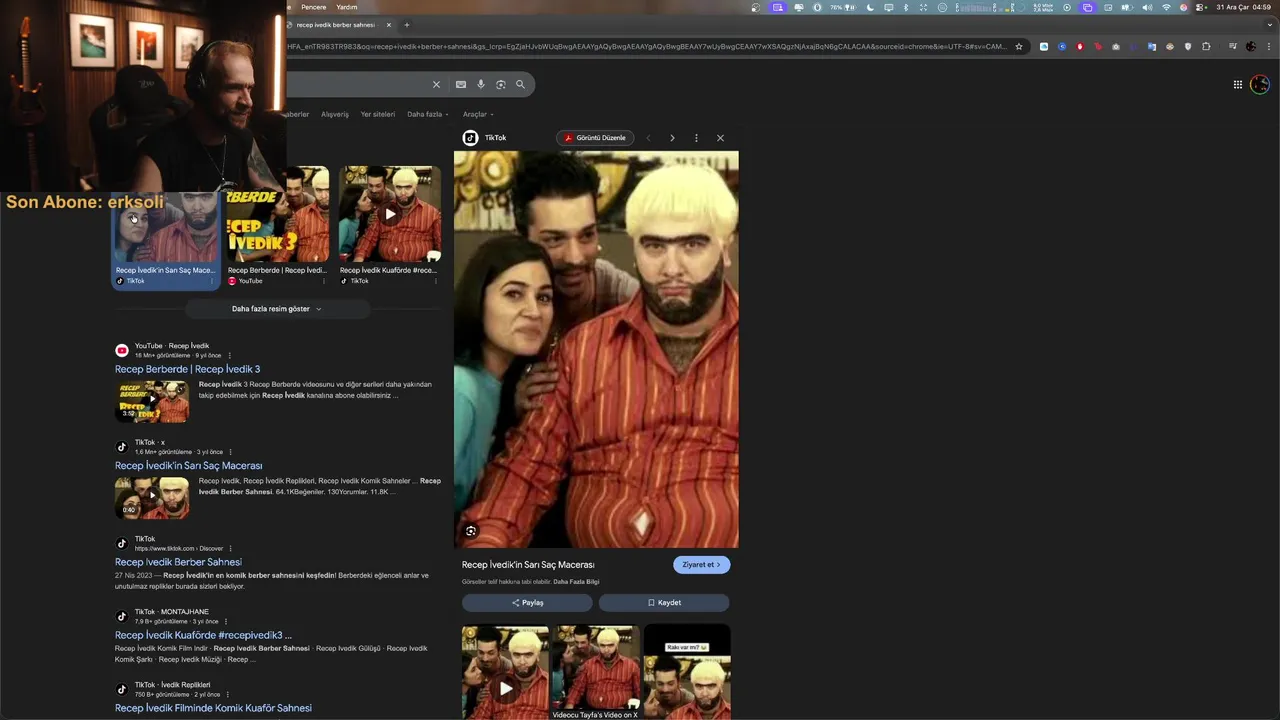Click Paylaş share button
The width and height of the screenshot is (1280, 720).
tap(527, 603)
